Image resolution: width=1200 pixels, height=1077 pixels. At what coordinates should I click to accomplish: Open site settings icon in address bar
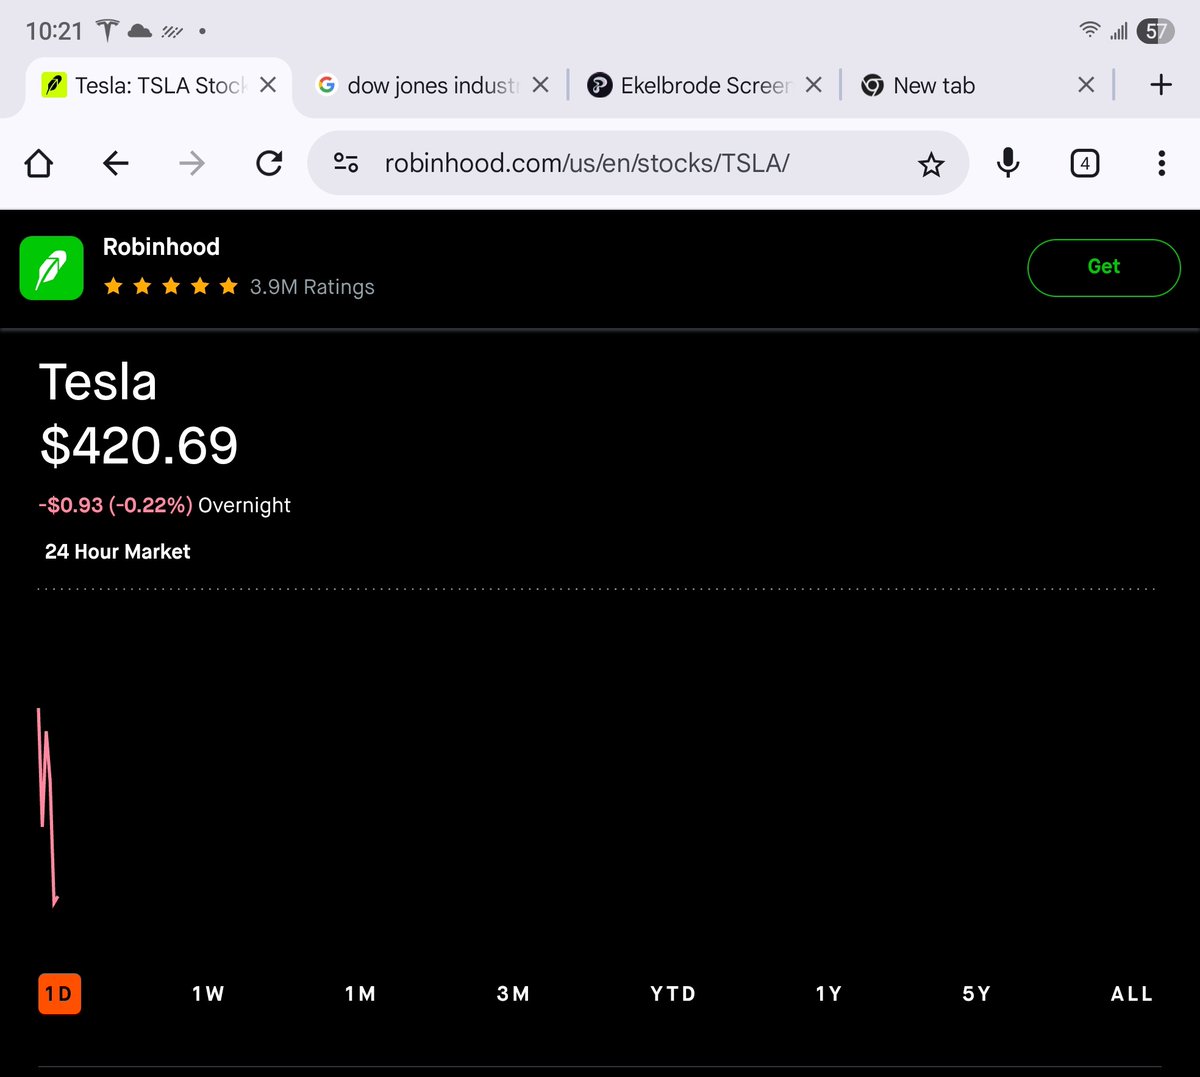[x=346, y=163]
